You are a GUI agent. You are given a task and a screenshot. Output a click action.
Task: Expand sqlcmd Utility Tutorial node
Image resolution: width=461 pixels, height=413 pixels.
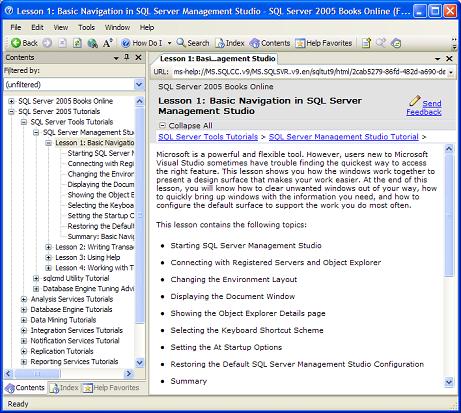(x=36, y=278)
